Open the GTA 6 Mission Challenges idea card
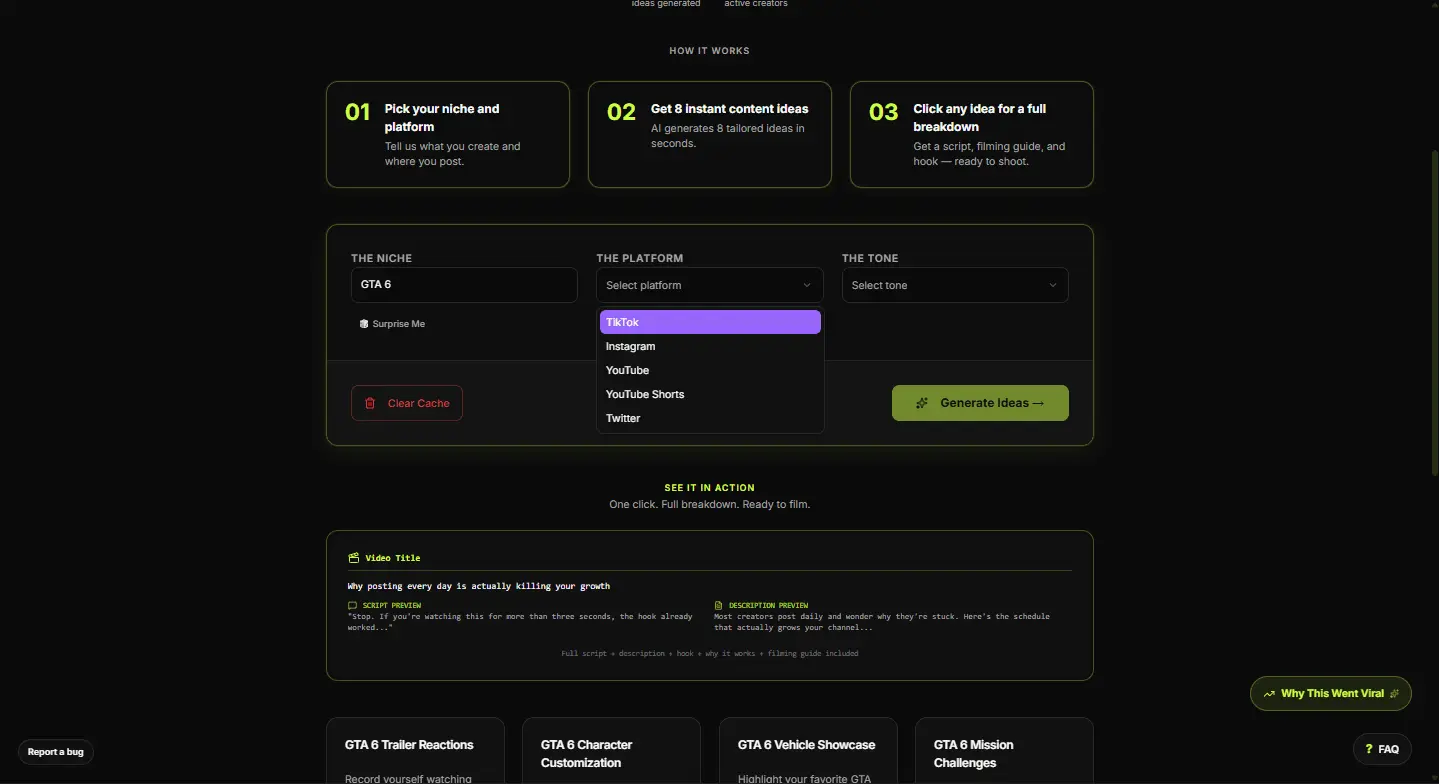The image size is (1439, 784). [x=1004, y=751]
